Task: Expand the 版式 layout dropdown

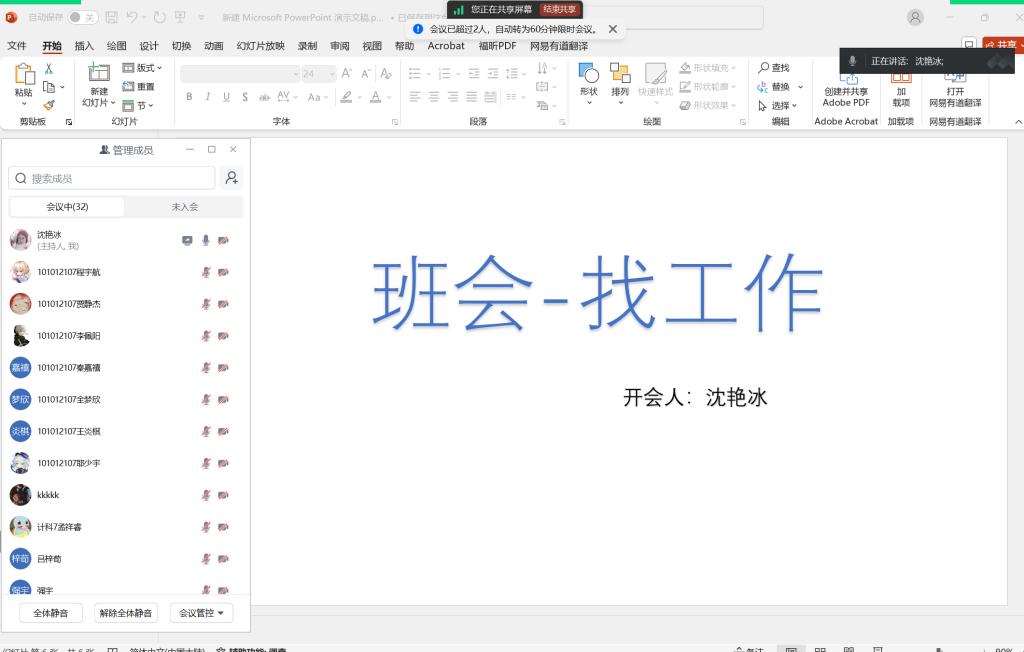Action: (142, 68)
